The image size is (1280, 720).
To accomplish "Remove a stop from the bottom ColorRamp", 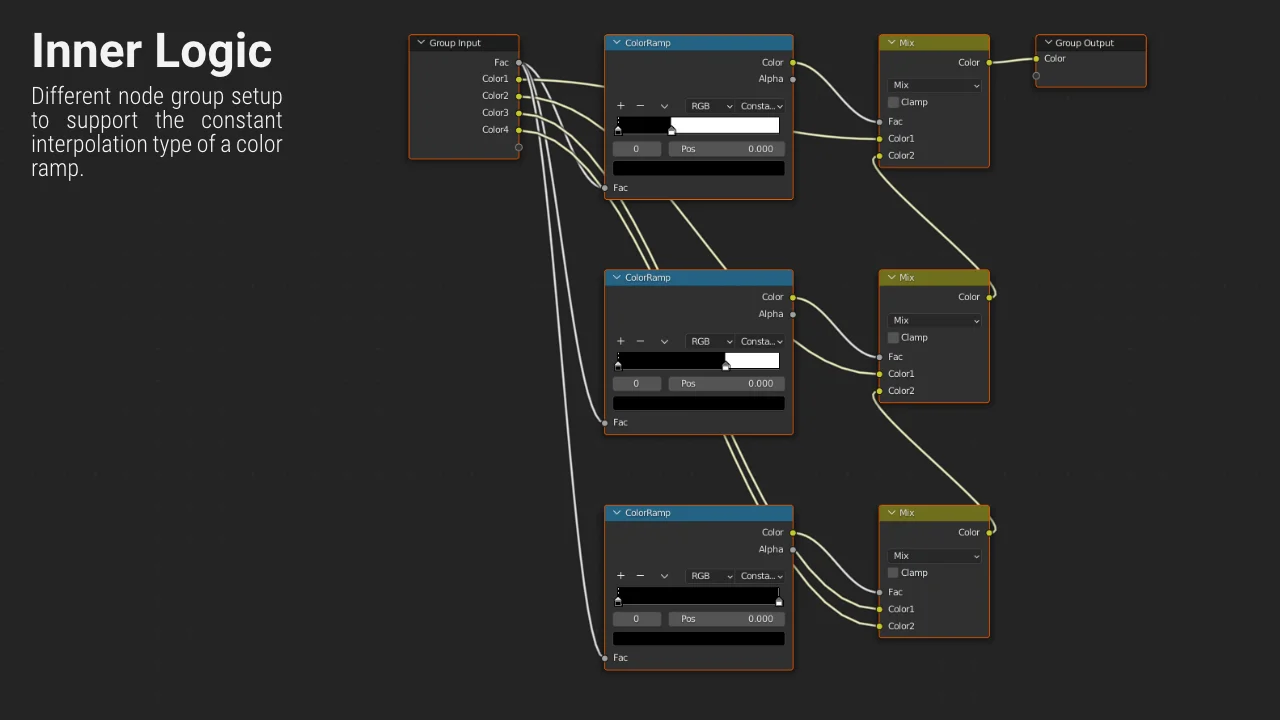I will point(640,575).
